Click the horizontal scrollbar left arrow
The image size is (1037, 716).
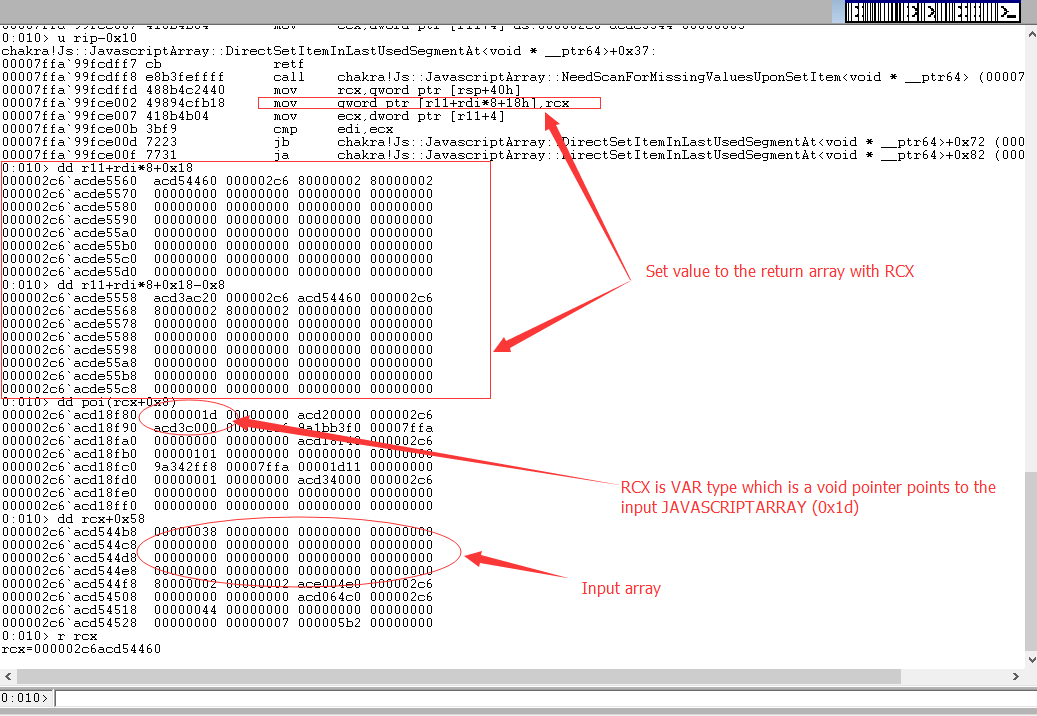(x=8, y=676)
